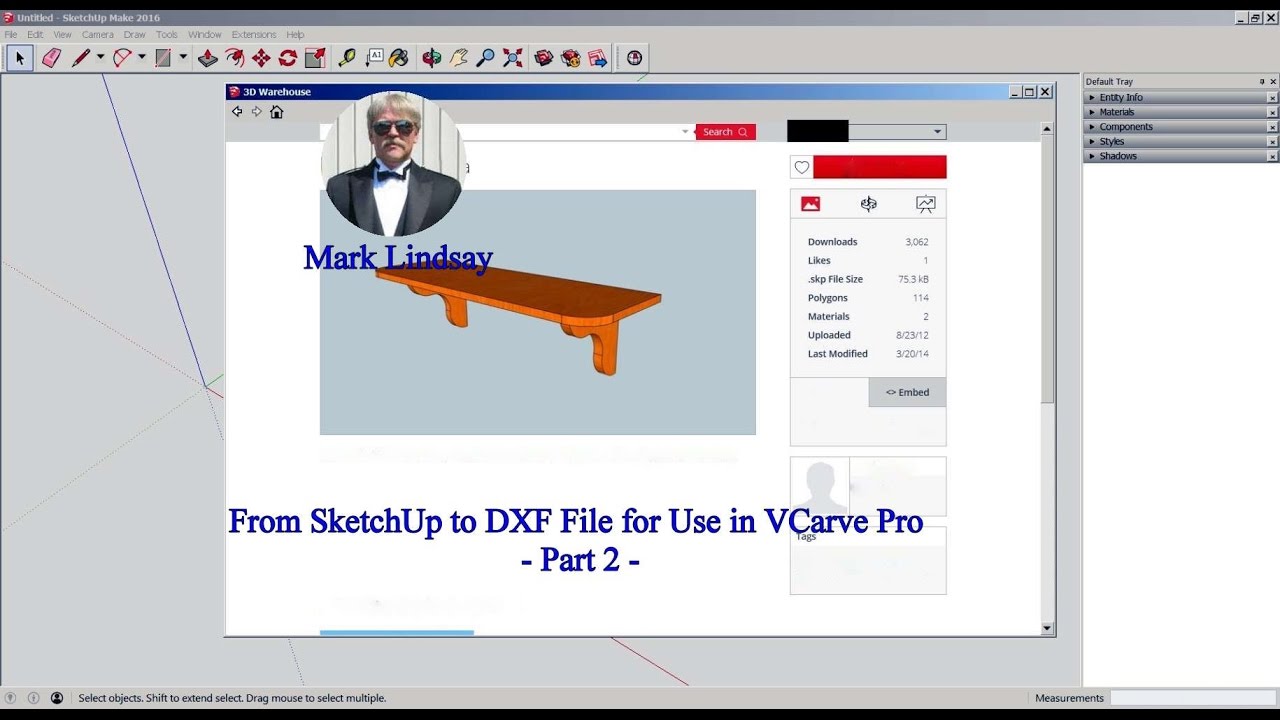
Task: Go to 3D Warehouse home page
Action: click(277, 112)
